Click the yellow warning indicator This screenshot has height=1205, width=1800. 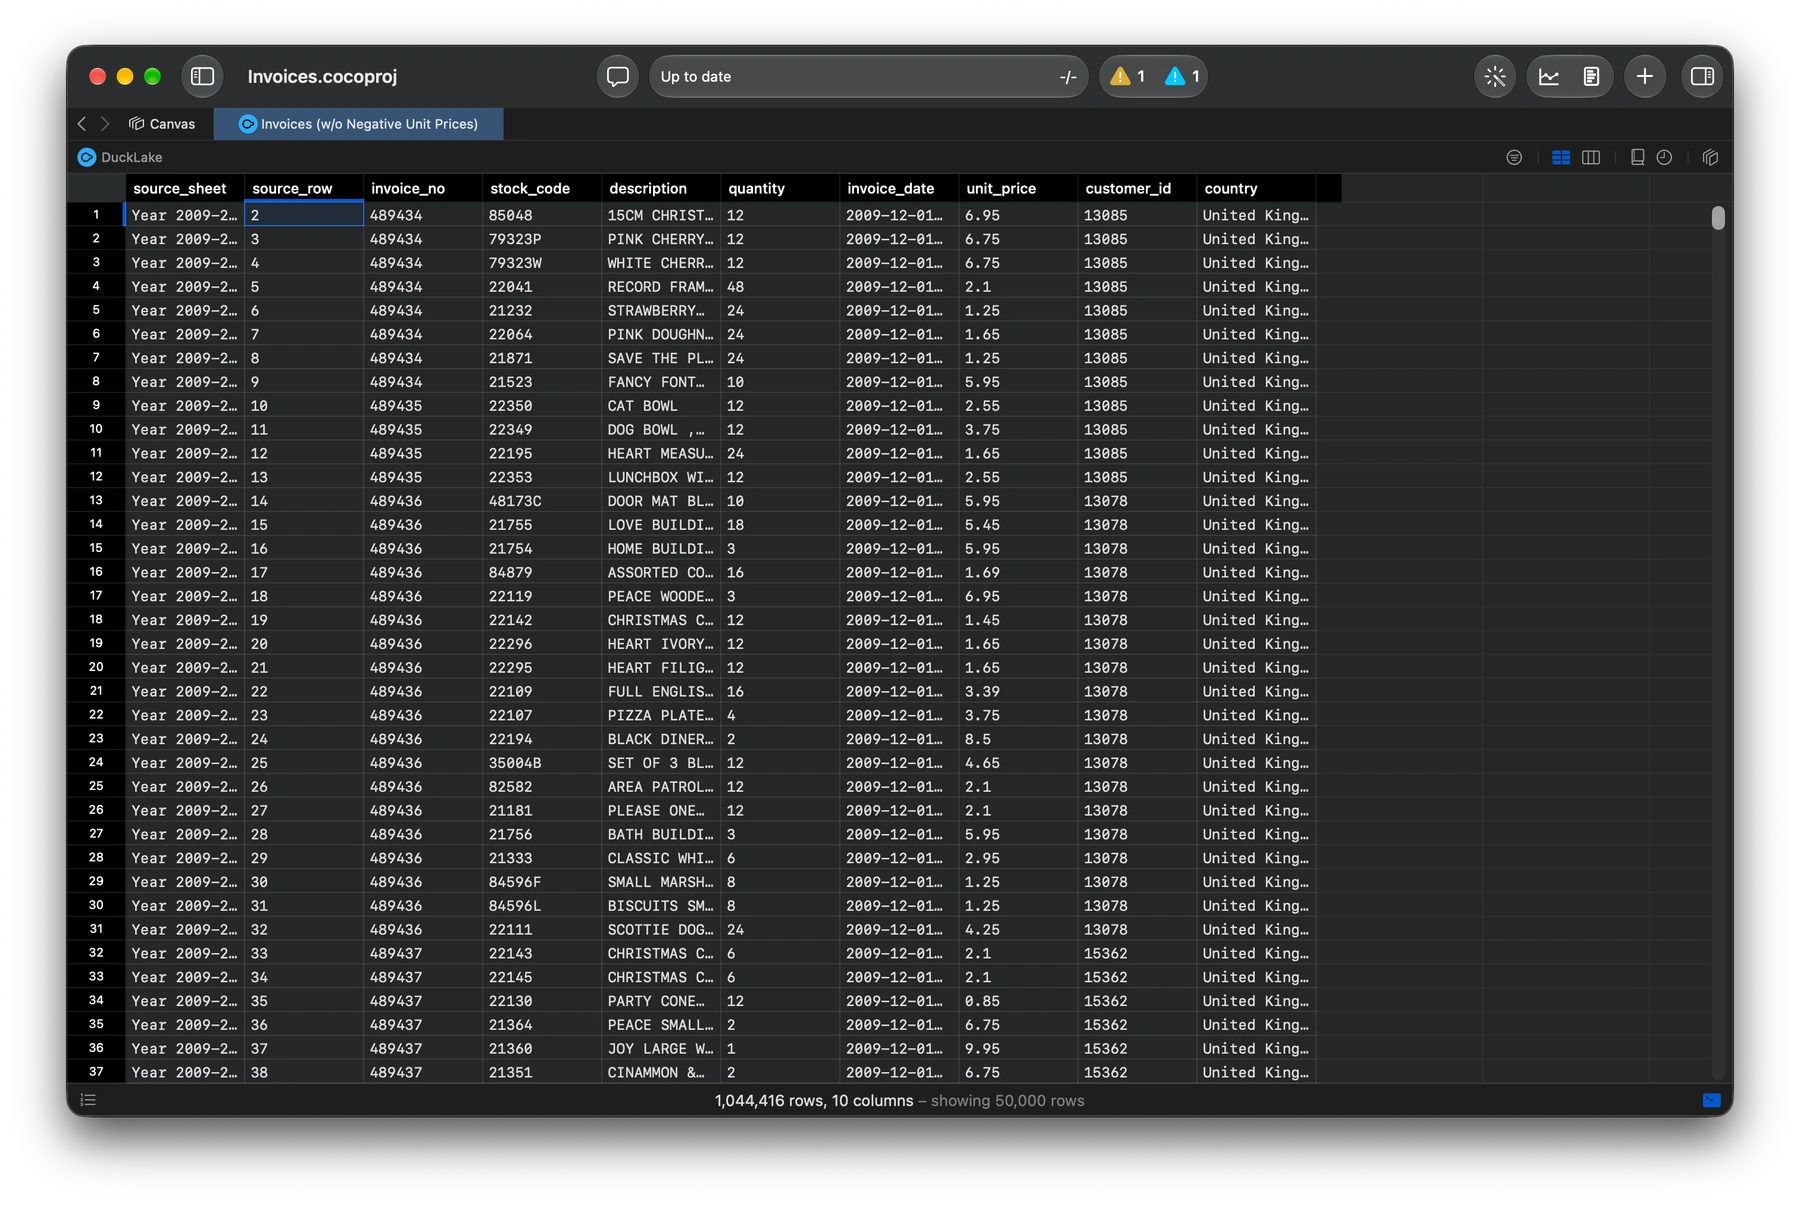[x=1127, y=76]
